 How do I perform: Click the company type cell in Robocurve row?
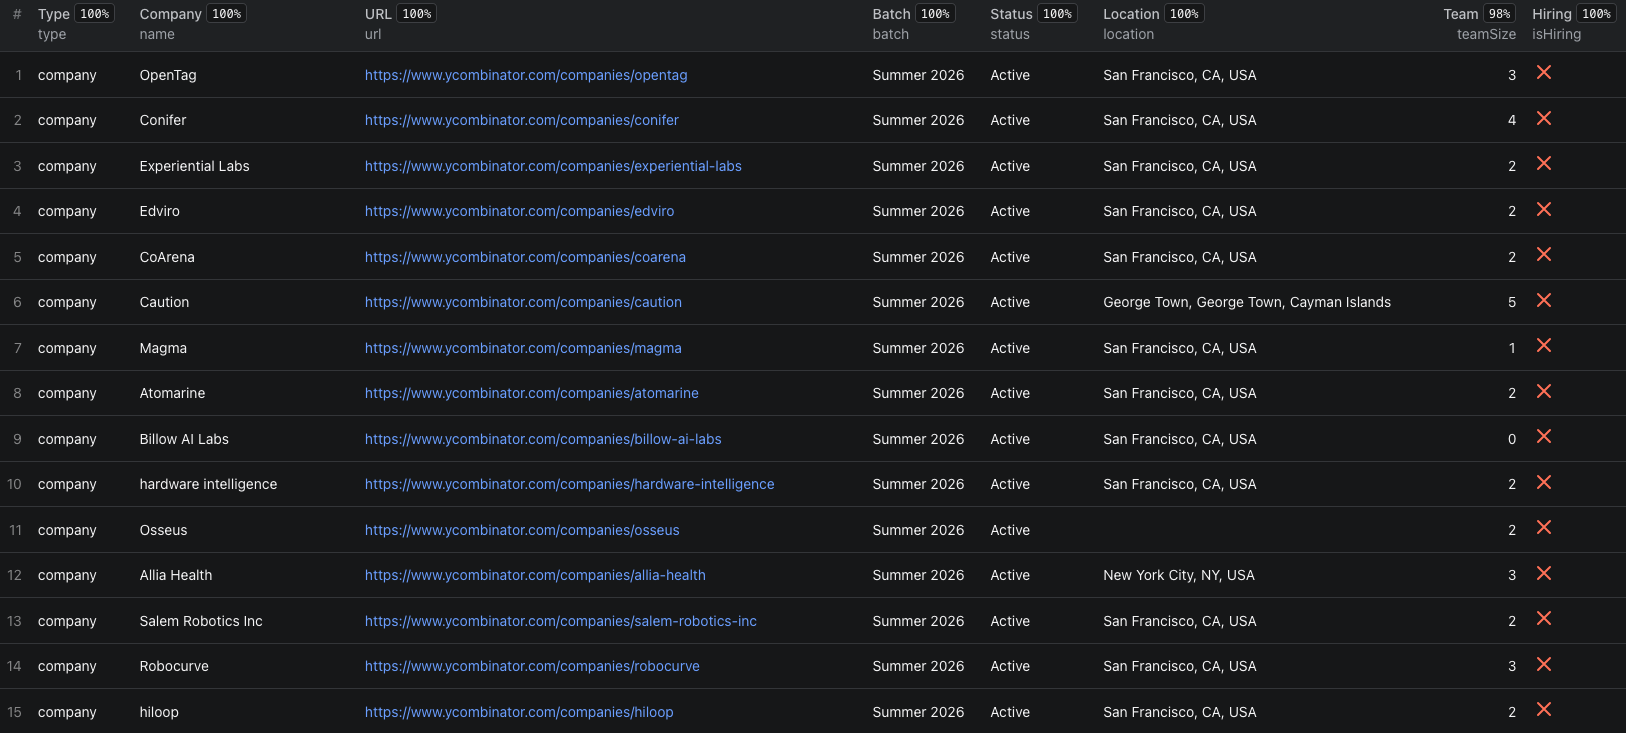coord(67,666)
